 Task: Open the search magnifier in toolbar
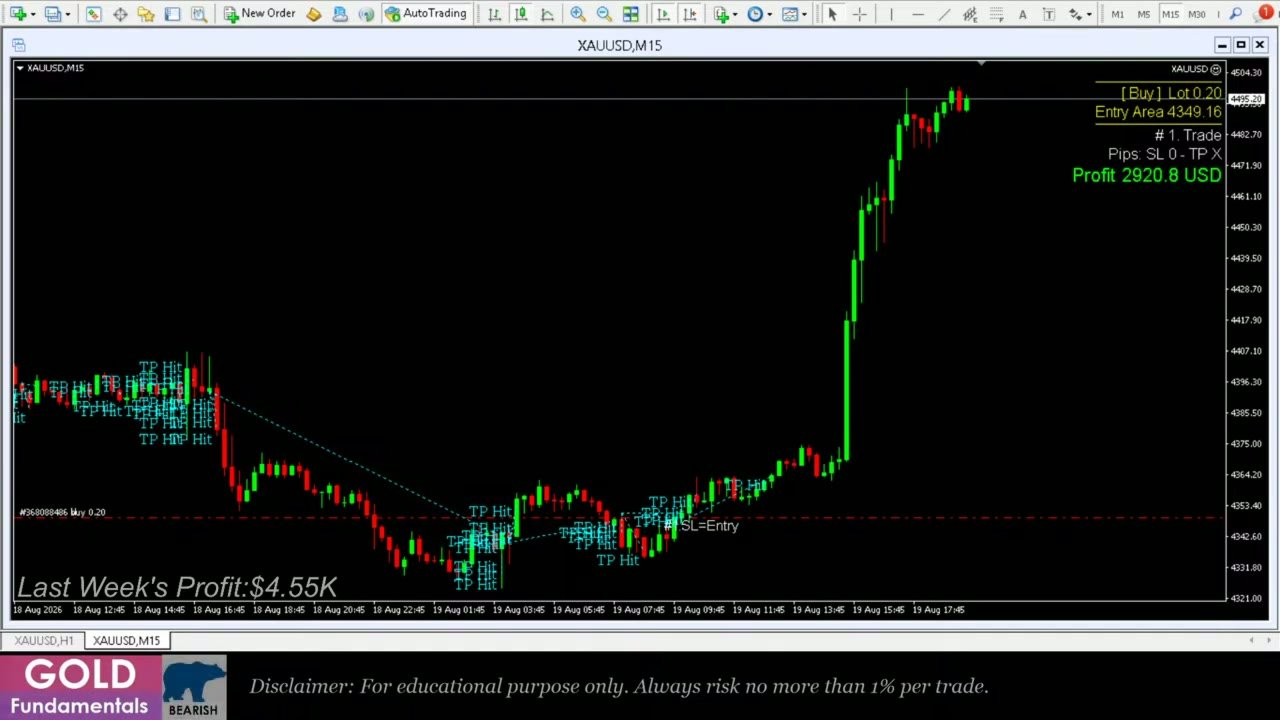tap(1236, 14)
